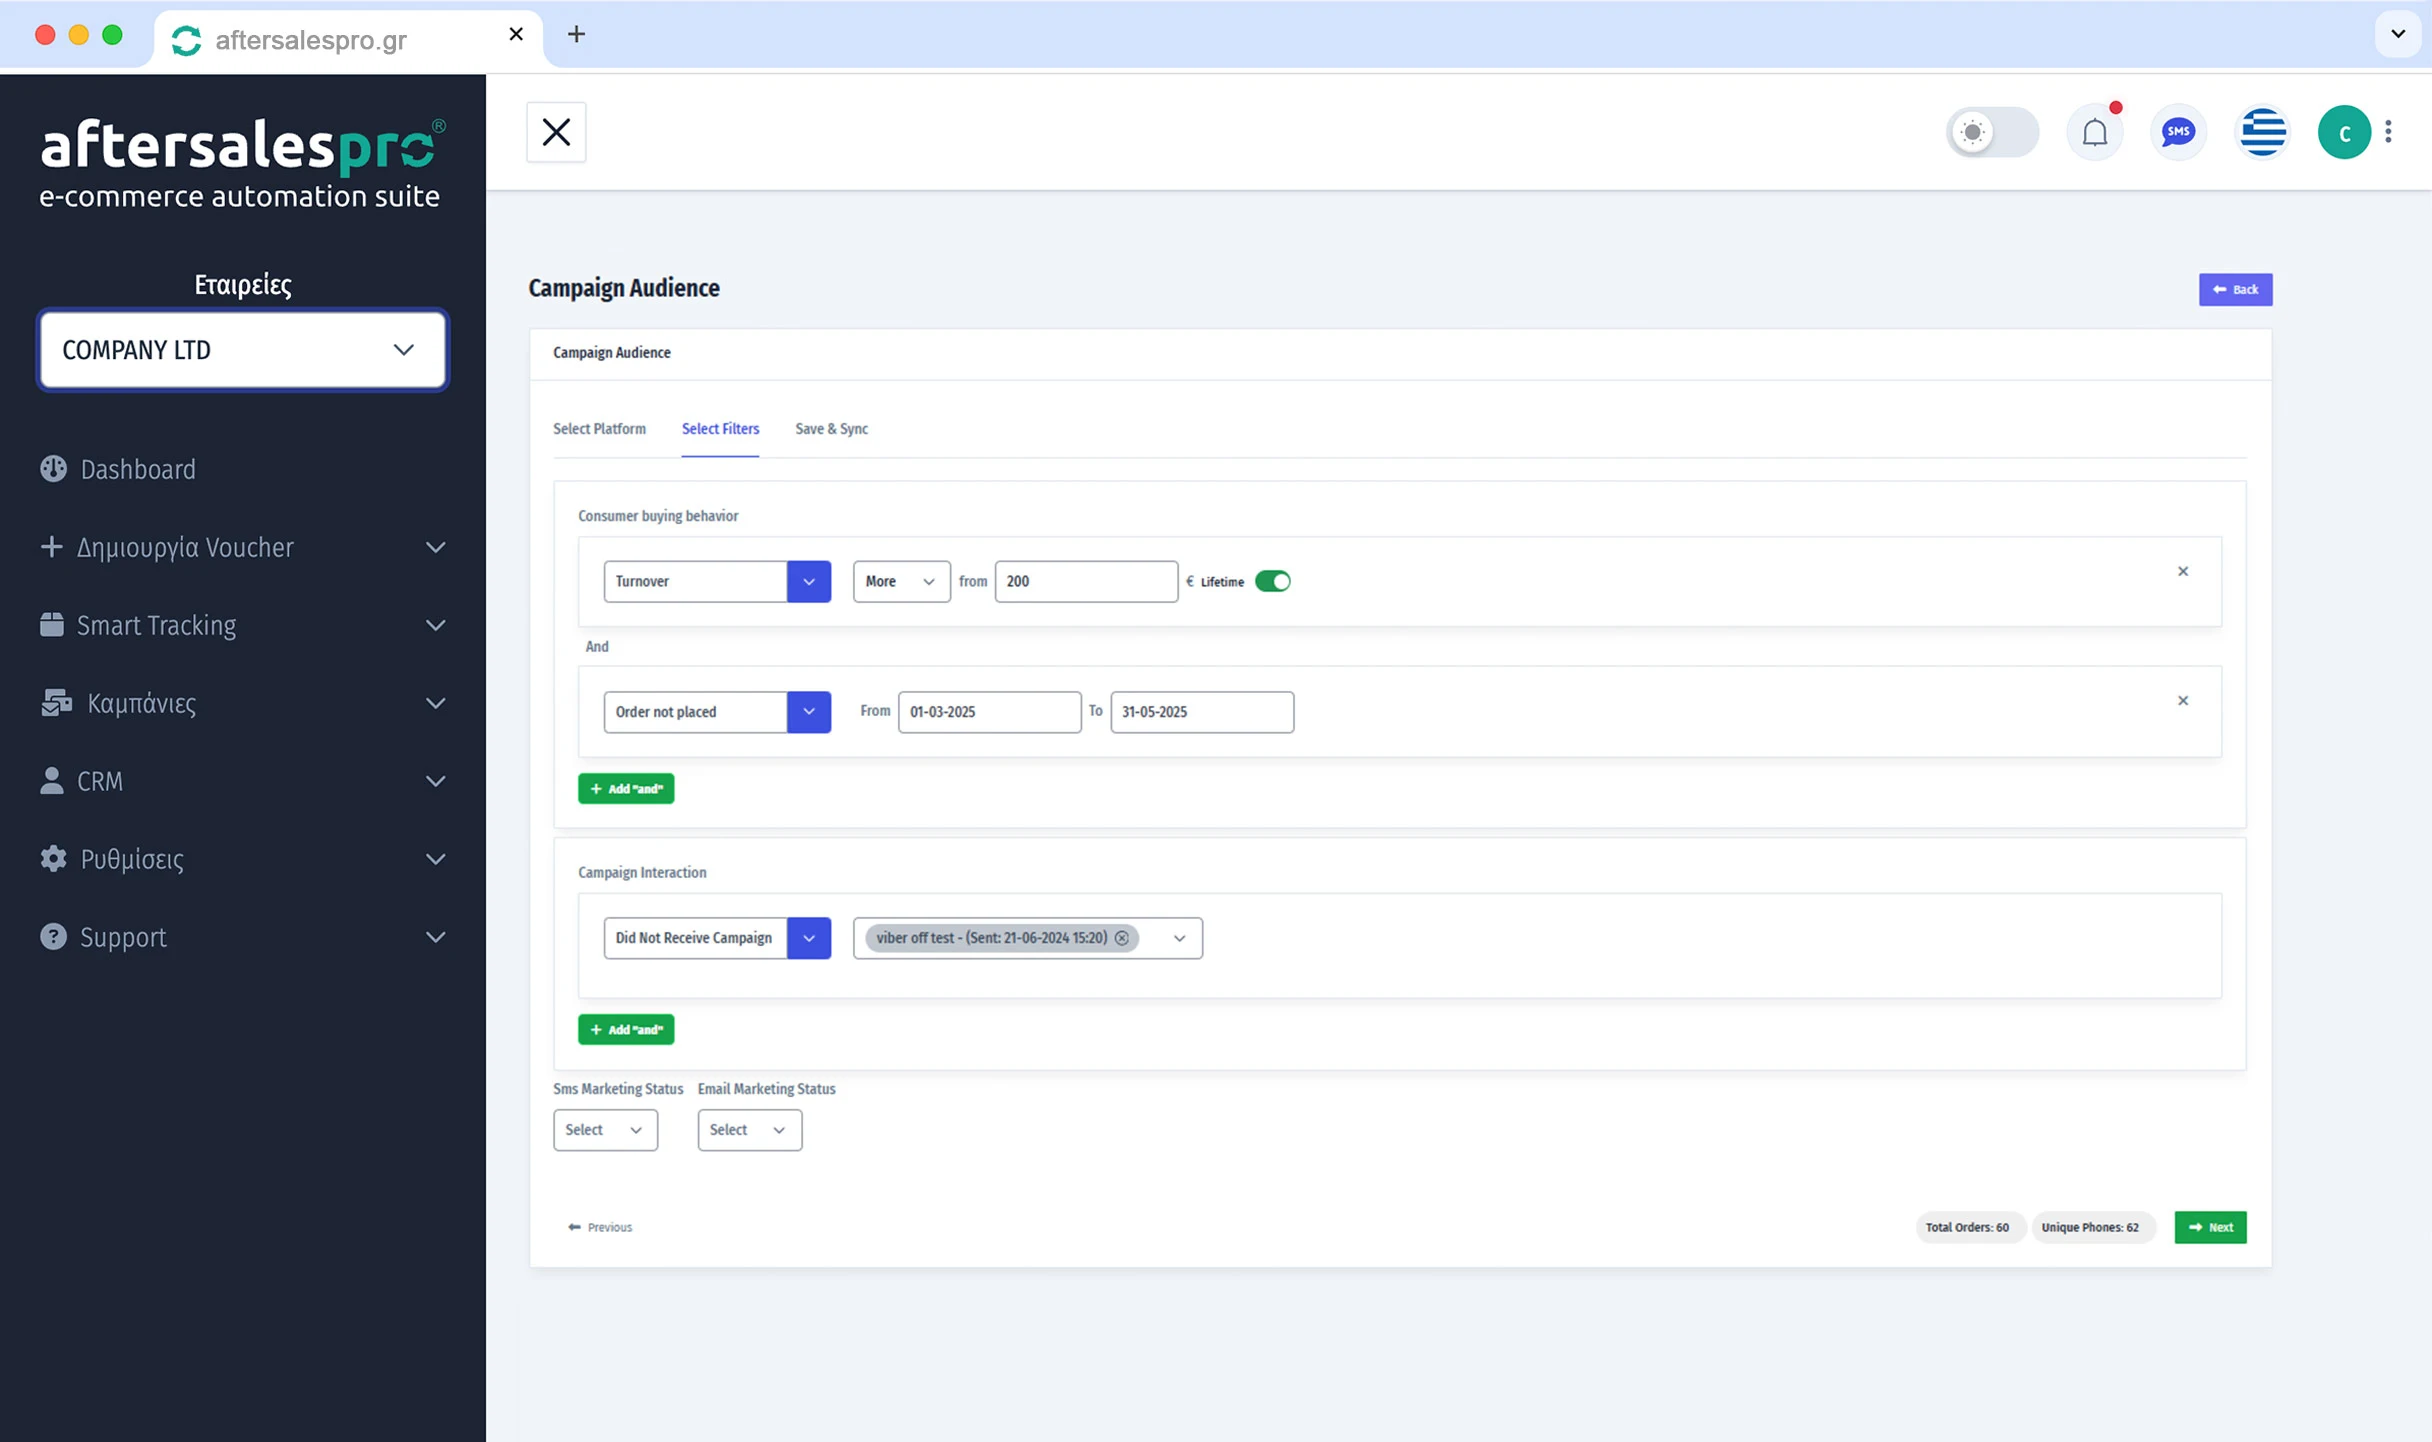Click Add "and" under Campaign Interaction
The height and width of the screenshot is (1442, 2432).
(x=625, y=1029)
